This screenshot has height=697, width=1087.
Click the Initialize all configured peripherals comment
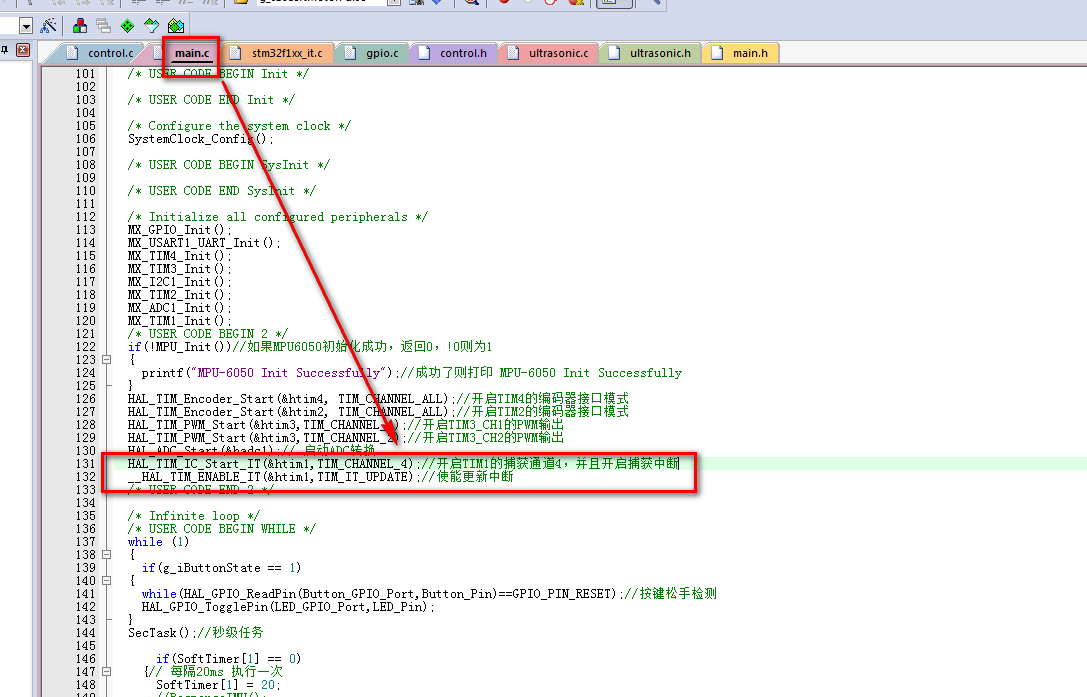click(x=278, y=217)
